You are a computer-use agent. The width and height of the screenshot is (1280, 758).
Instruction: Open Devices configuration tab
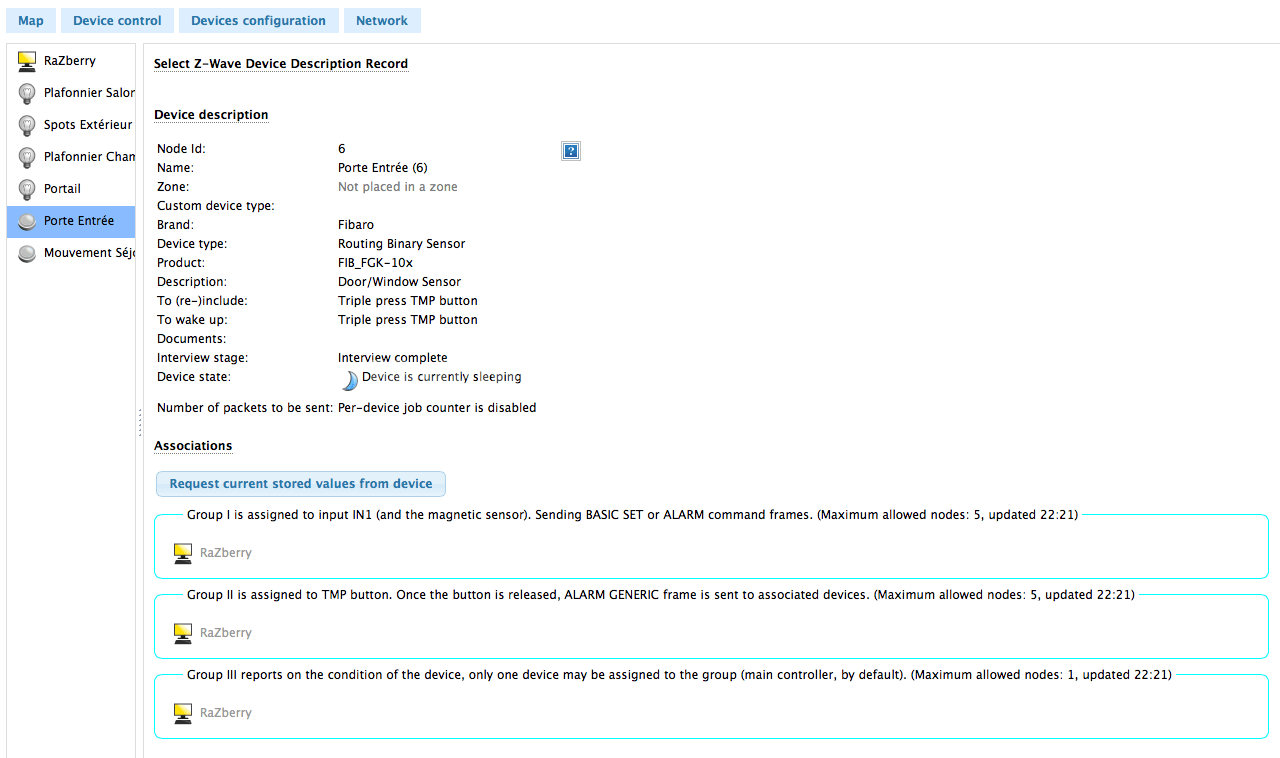coord(258,20)
